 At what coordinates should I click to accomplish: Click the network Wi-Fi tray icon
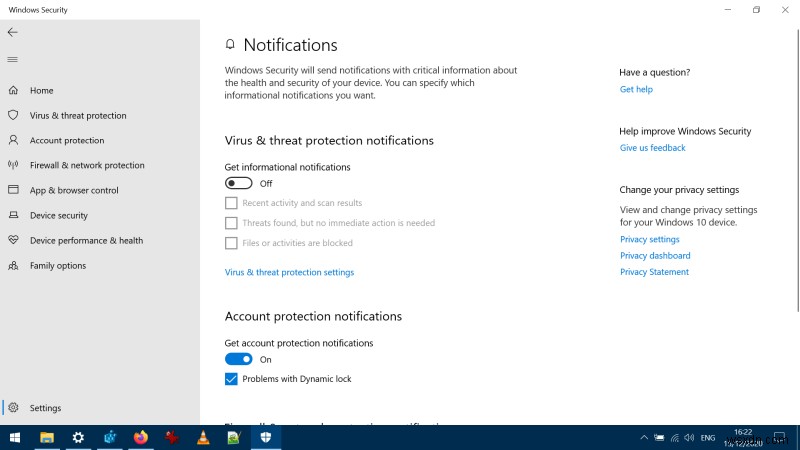(674, 438)
